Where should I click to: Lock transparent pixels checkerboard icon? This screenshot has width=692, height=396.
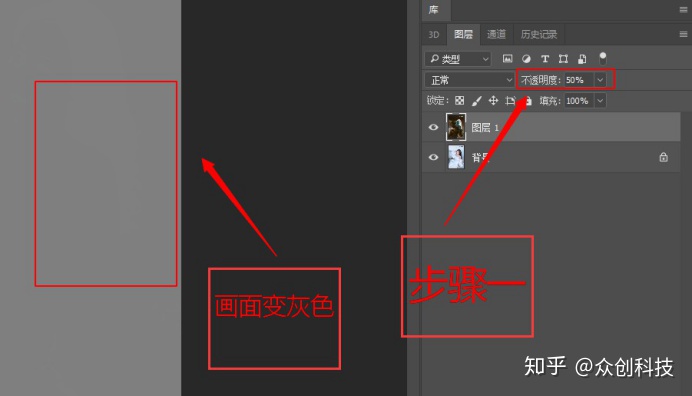click(x=459, y=101)
